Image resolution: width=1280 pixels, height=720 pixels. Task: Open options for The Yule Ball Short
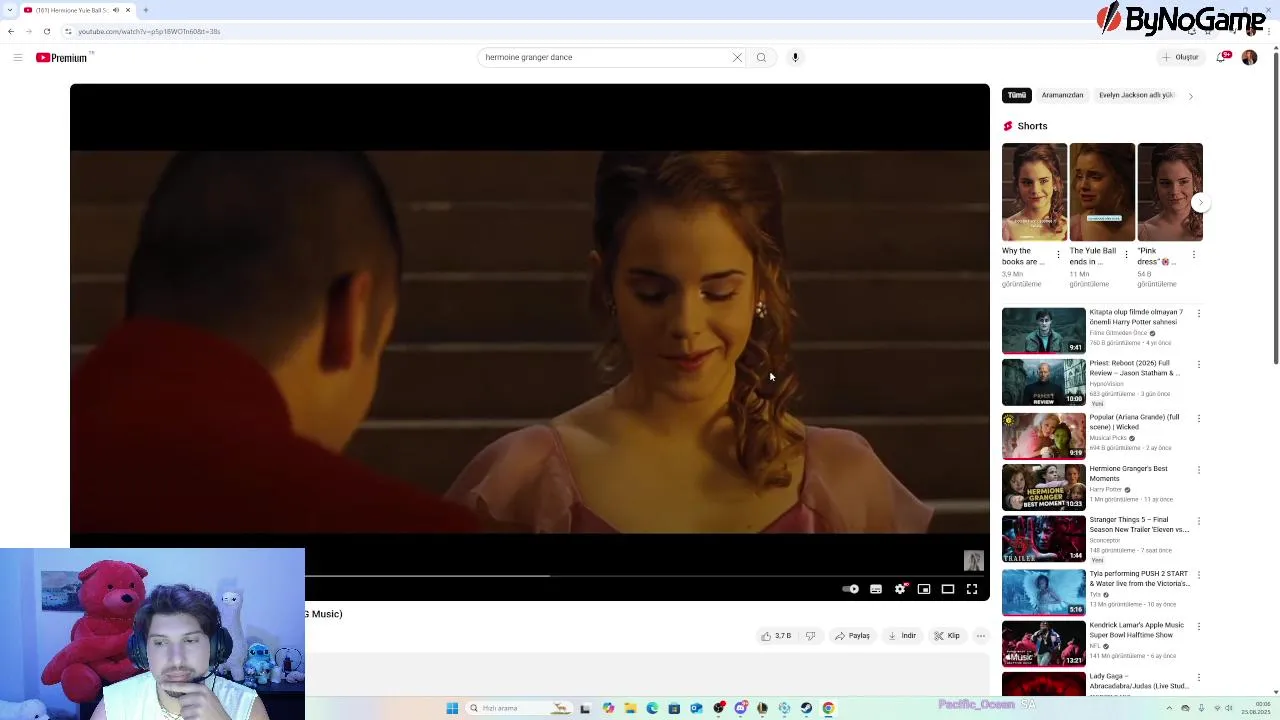(x=1126, y=255)
